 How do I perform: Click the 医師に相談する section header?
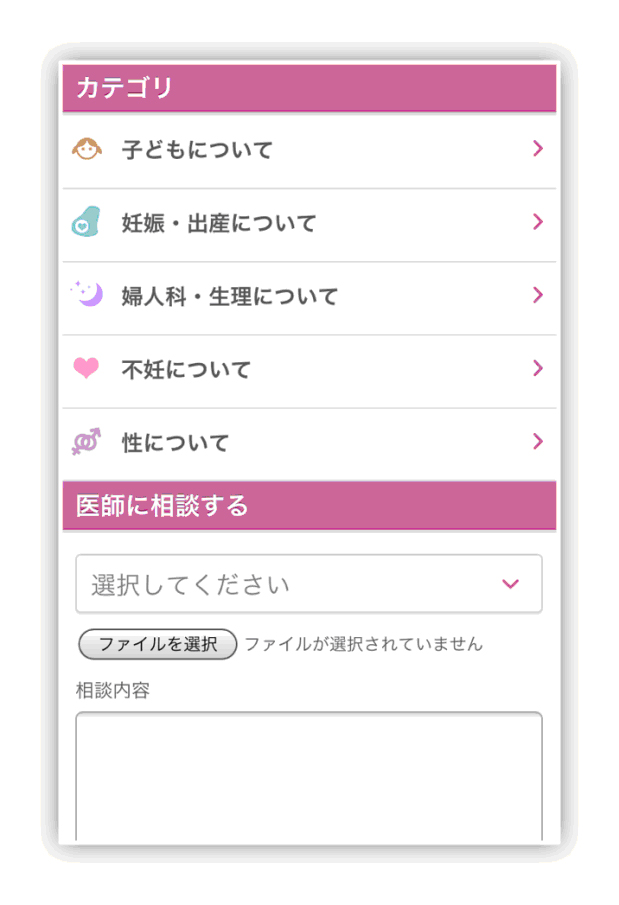pyautogui.click(x=309, y=506)
